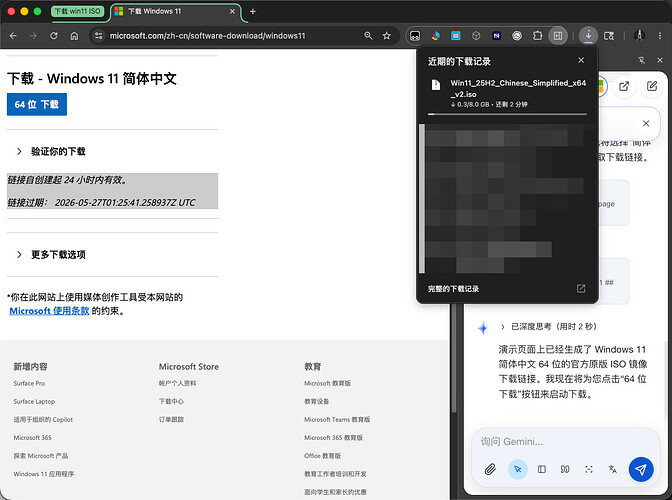Open Microsoft Teams 教育版 footer link
Screen dimensions: 672x500
[x=337, y=419]
